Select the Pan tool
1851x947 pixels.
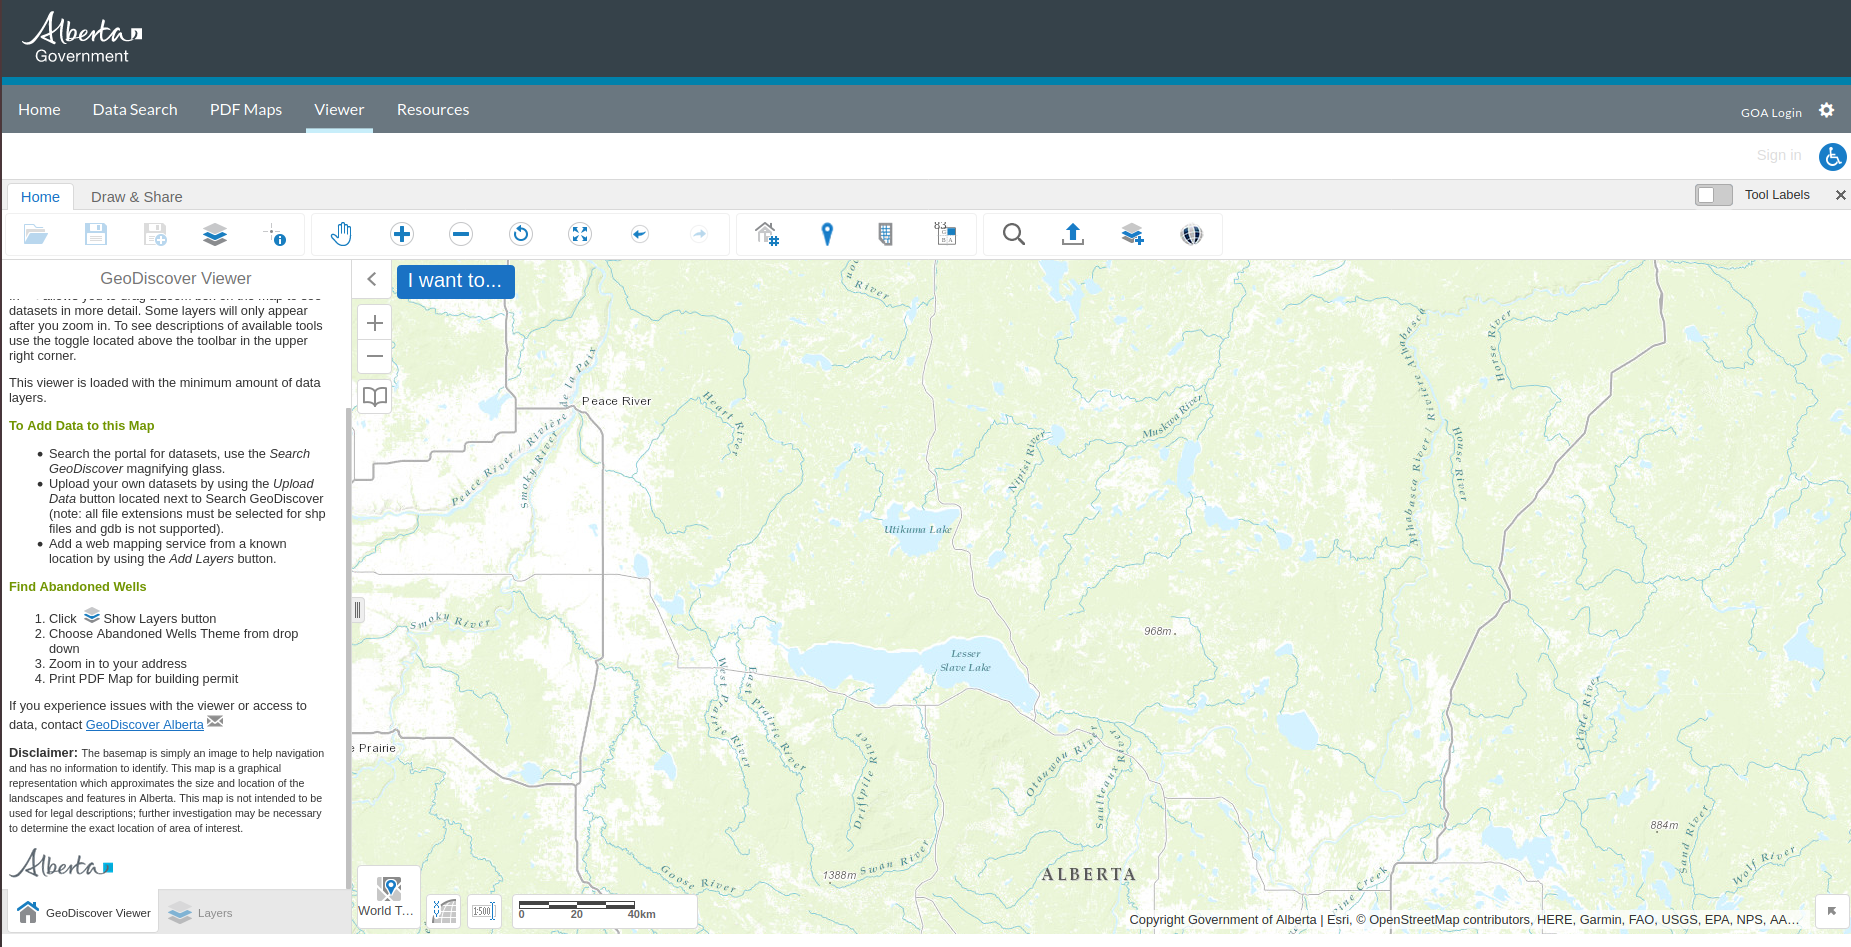(x=341, y=233)
